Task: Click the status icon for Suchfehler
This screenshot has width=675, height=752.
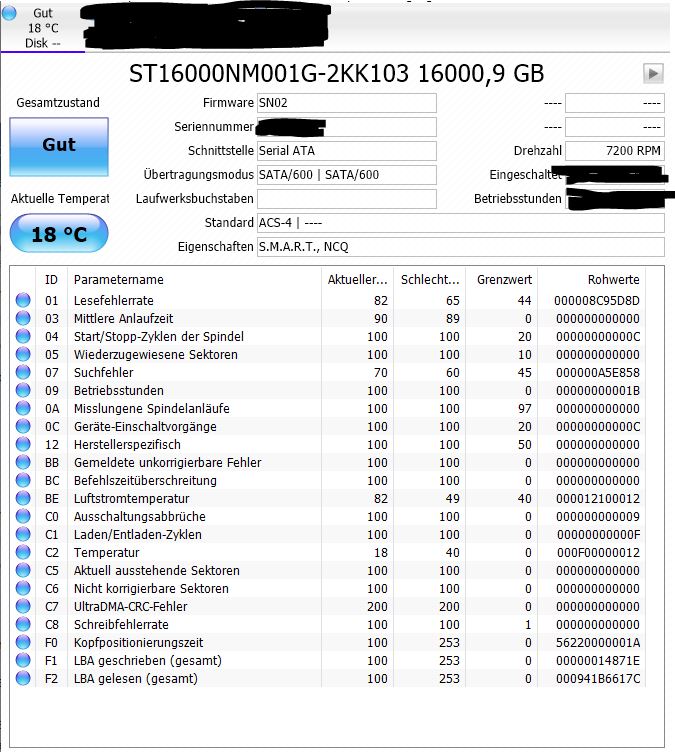Action: (23, 372)
